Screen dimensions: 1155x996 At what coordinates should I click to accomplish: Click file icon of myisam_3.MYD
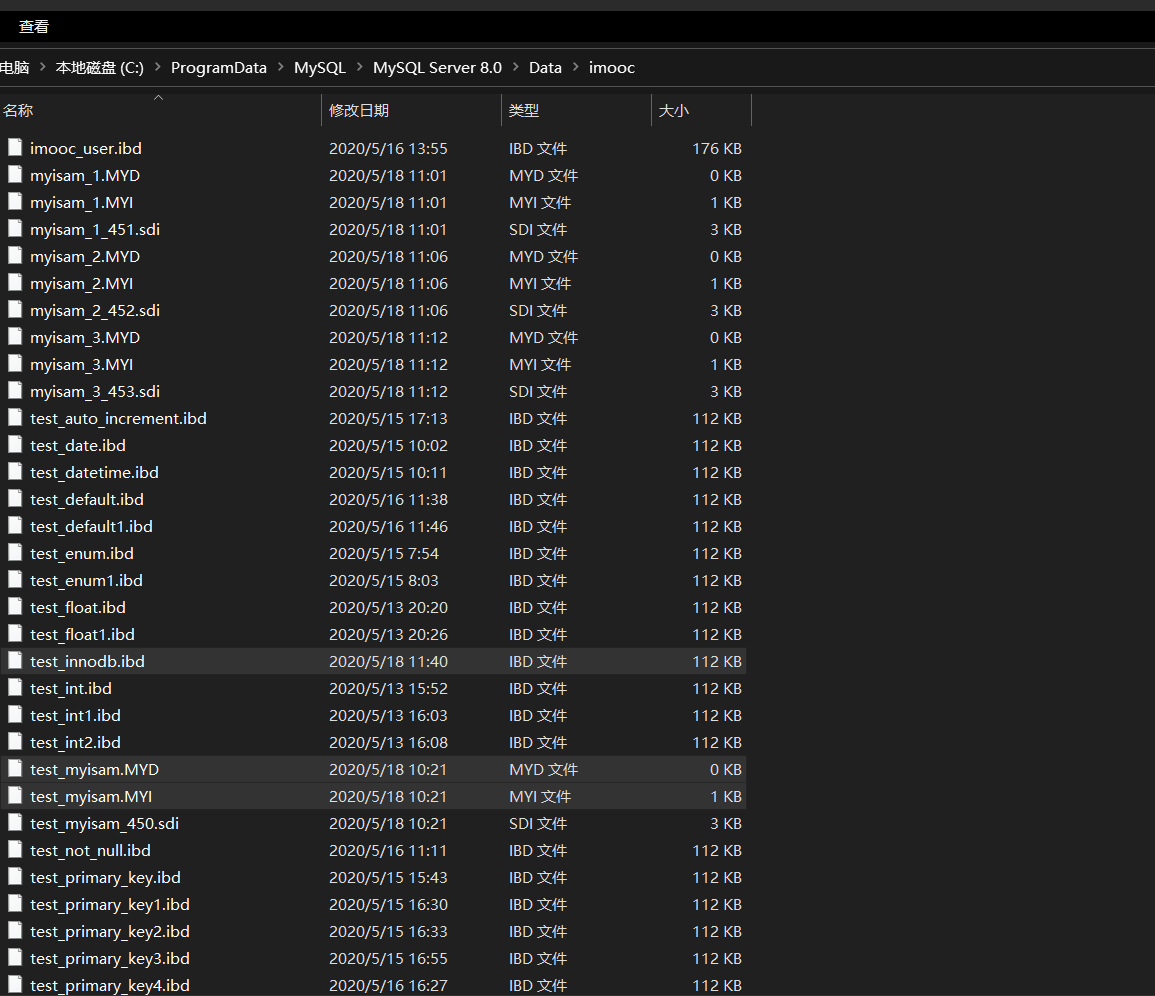click(15, 337)
